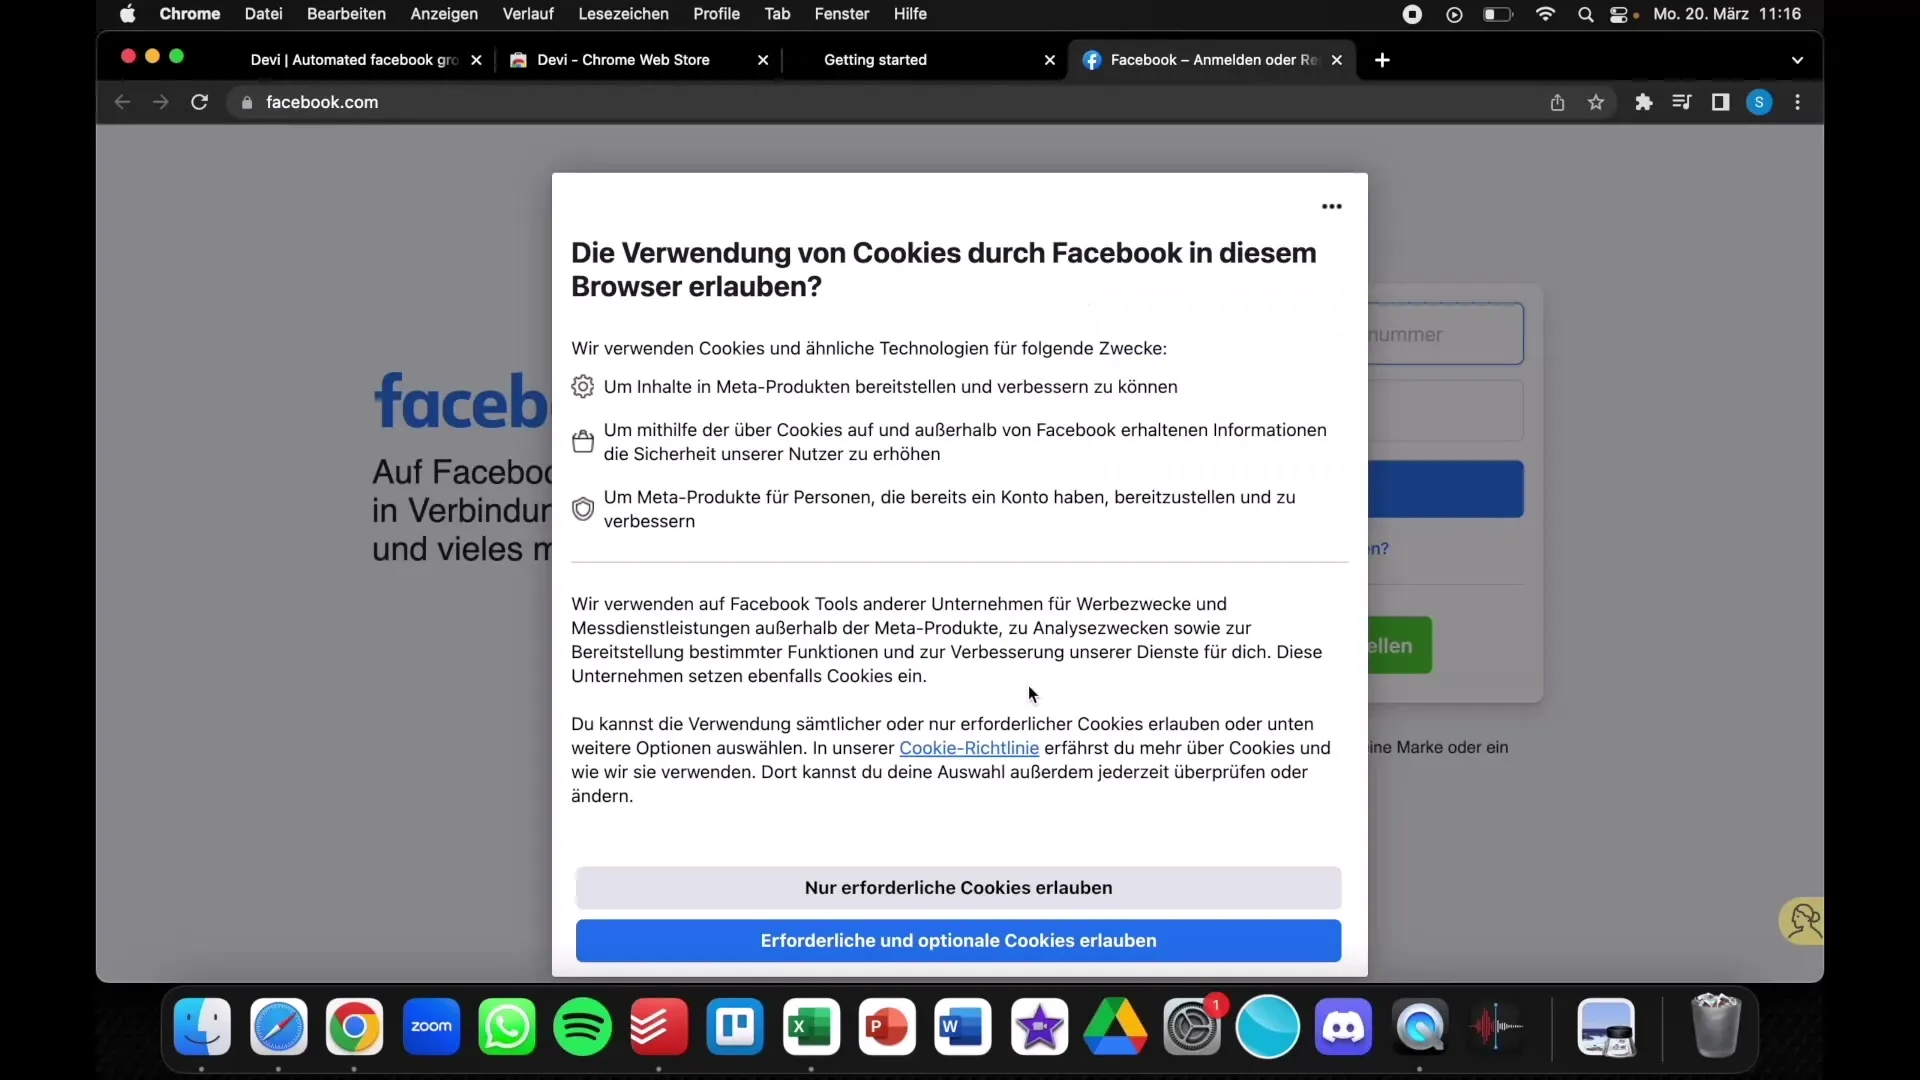The width and height of the screenshot is (1920, 1080).
Task: Switch to Getting Started tab
Action: (x=876, y=59)
